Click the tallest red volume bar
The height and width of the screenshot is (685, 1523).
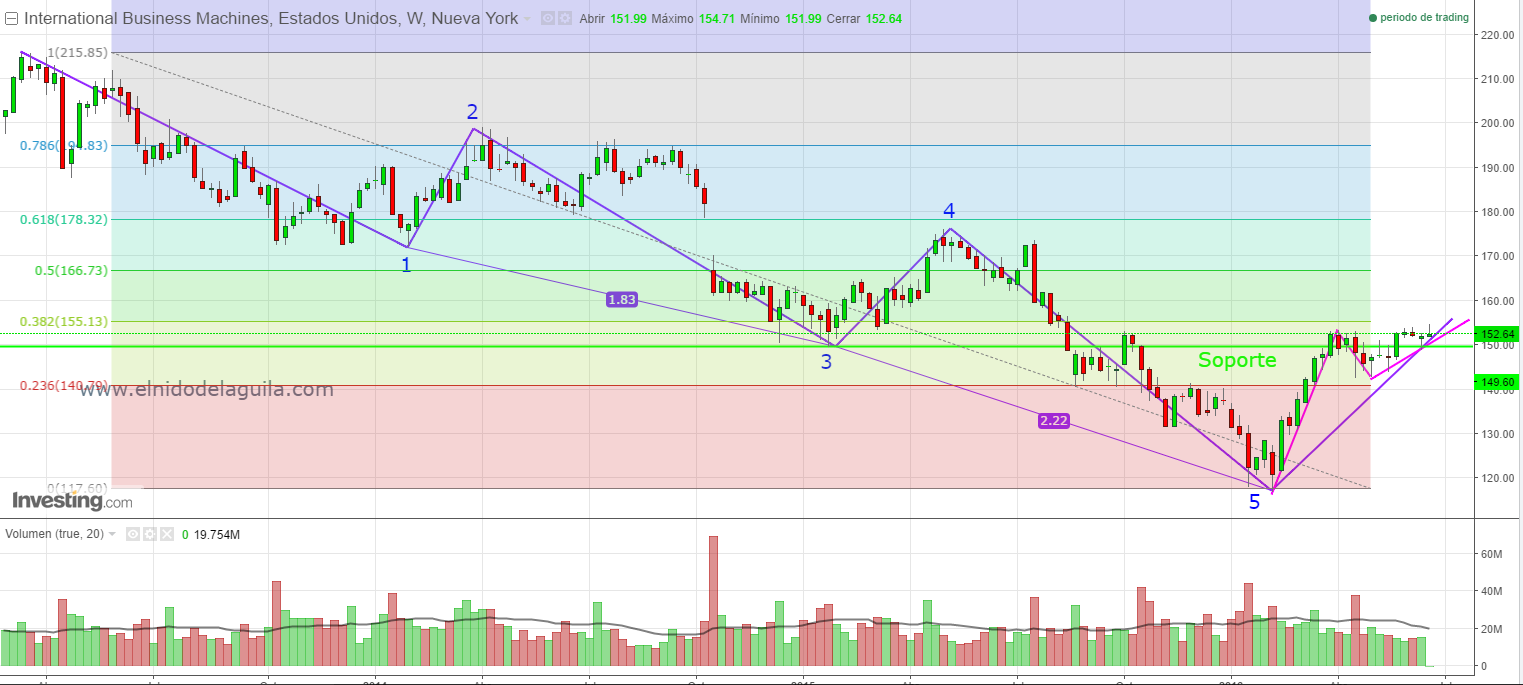(713, 601)
